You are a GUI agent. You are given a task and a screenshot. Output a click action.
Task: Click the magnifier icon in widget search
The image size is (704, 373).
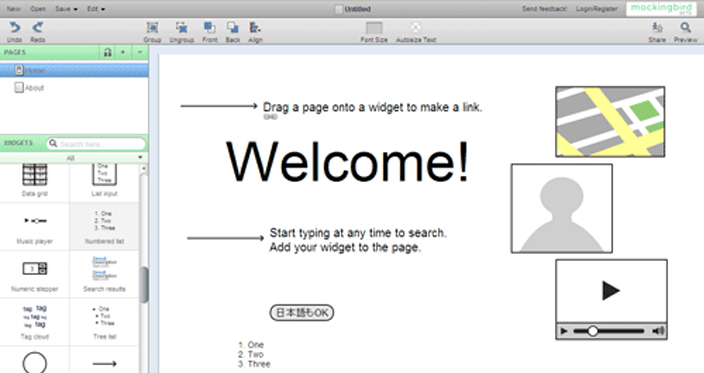(x=53, y=144)
